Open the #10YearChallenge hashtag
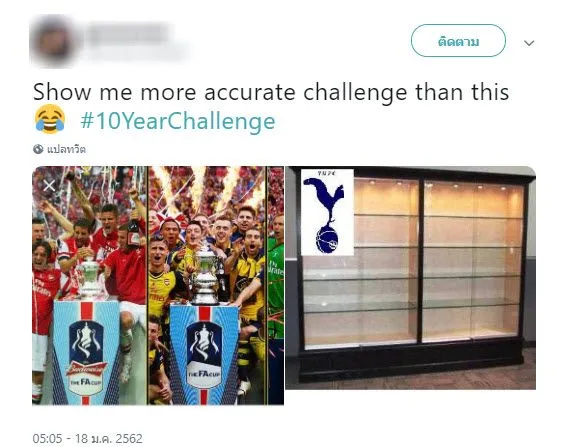The width and height of the screenshot is (568, 447). [178, 121]
